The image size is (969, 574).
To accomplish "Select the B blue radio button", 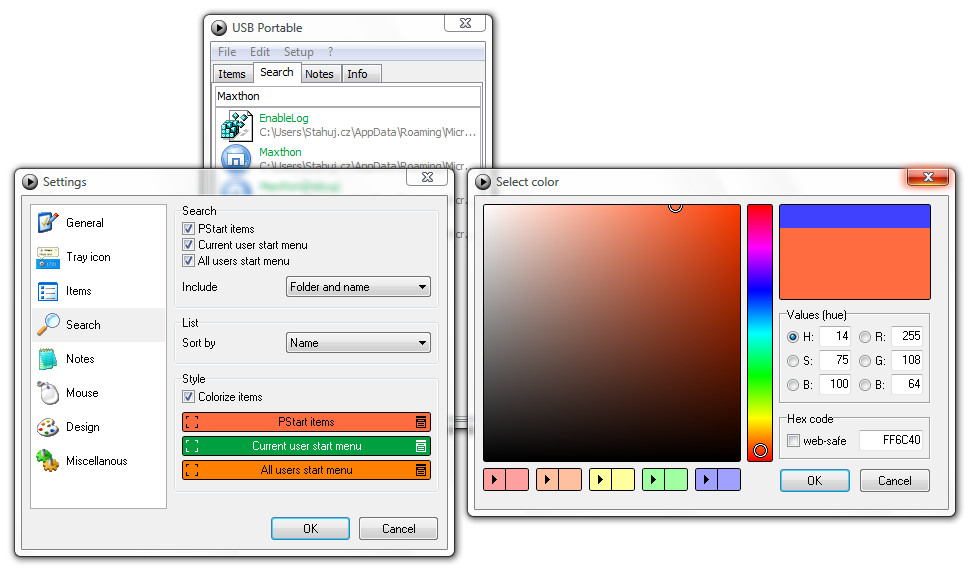I will point(865,385).
